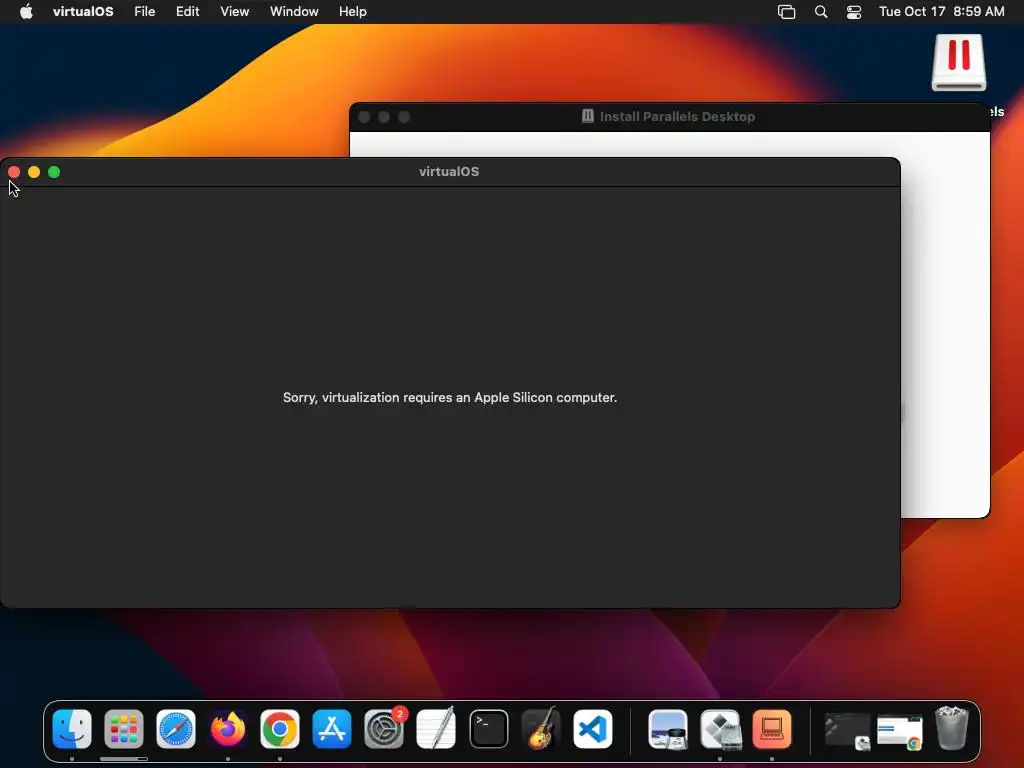Open the Apple menu
This screenshot has width=1024, height=768.
click(26, 12)
